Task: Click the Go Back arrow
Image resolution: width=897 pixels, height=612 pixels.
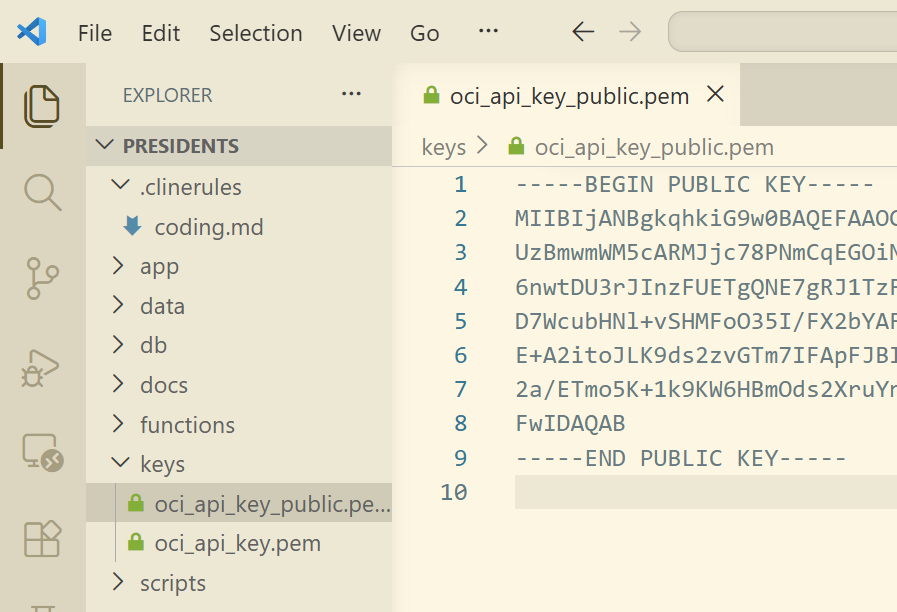Action: (x=583, y=32)
